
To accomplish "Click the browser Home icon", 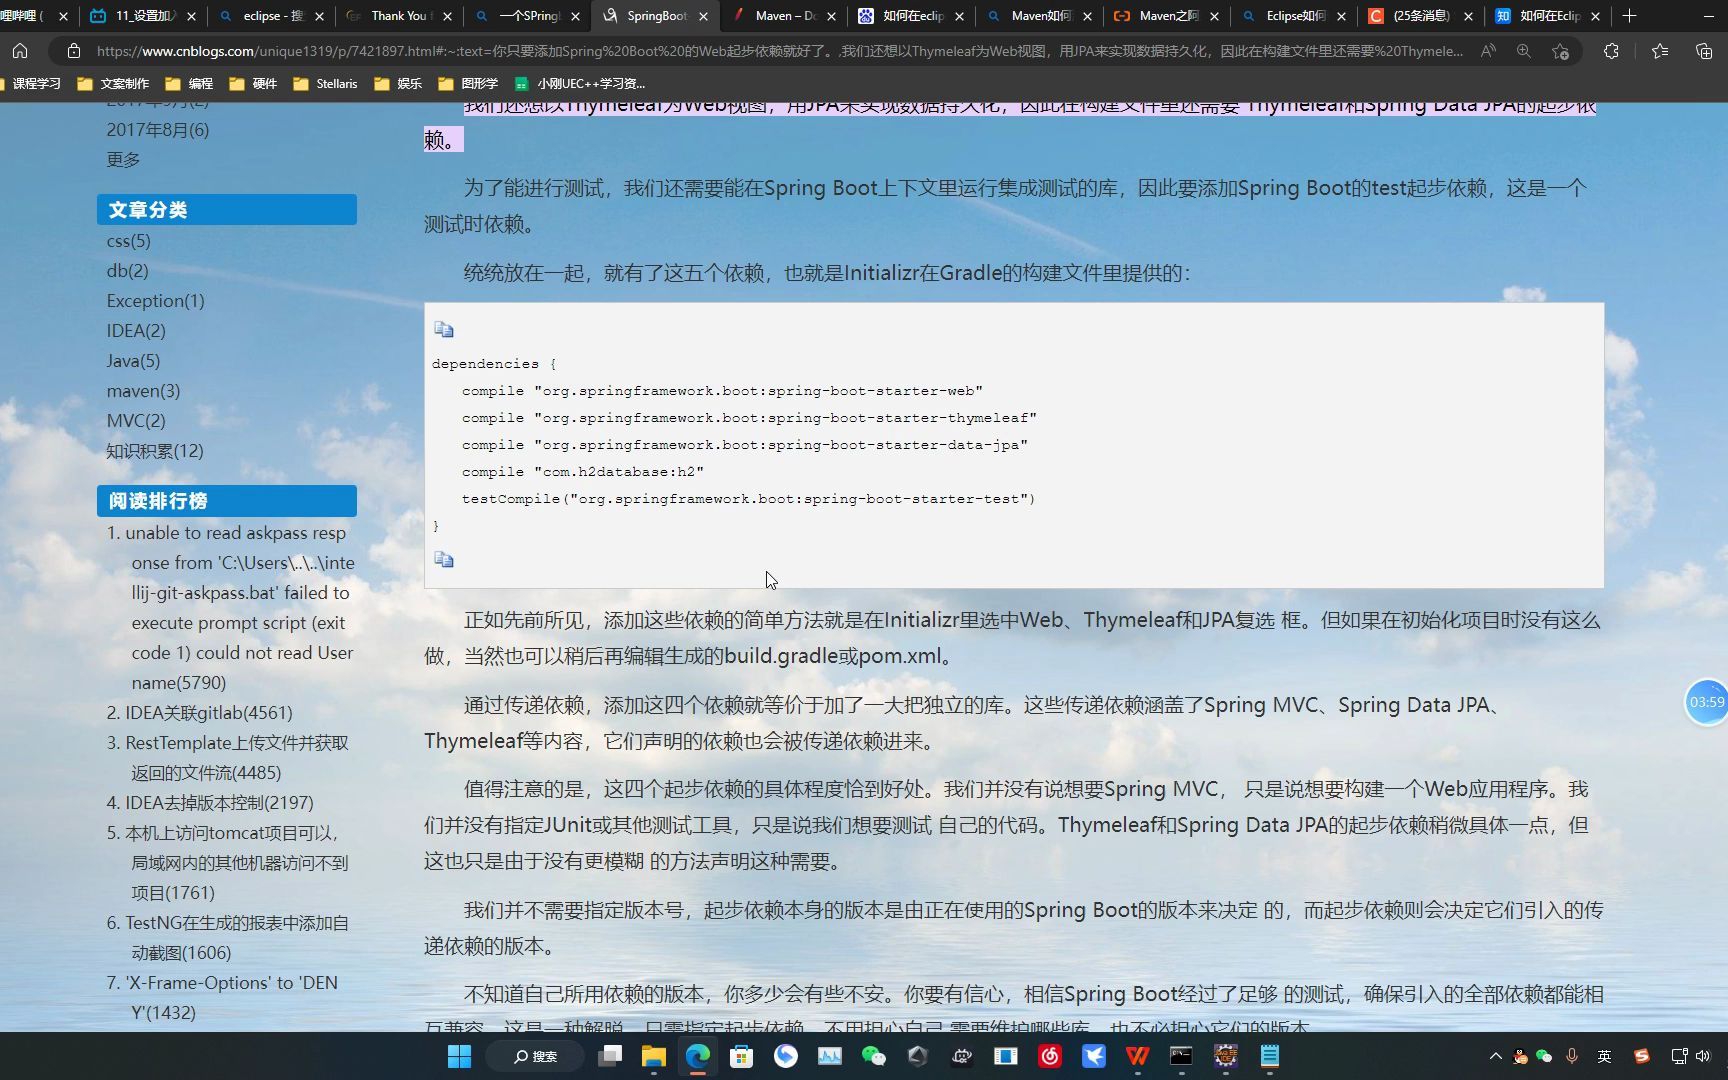I will 20,51.
